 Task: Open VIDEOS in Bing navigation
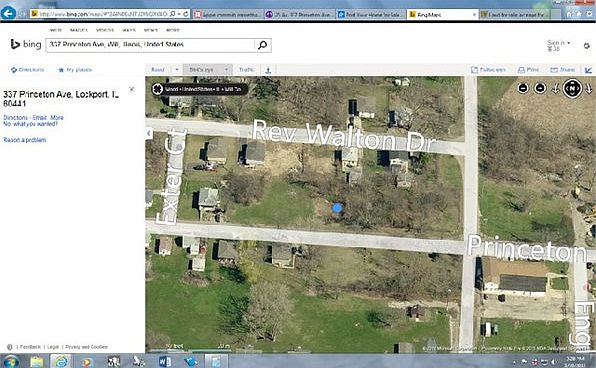tap(105, 30)
